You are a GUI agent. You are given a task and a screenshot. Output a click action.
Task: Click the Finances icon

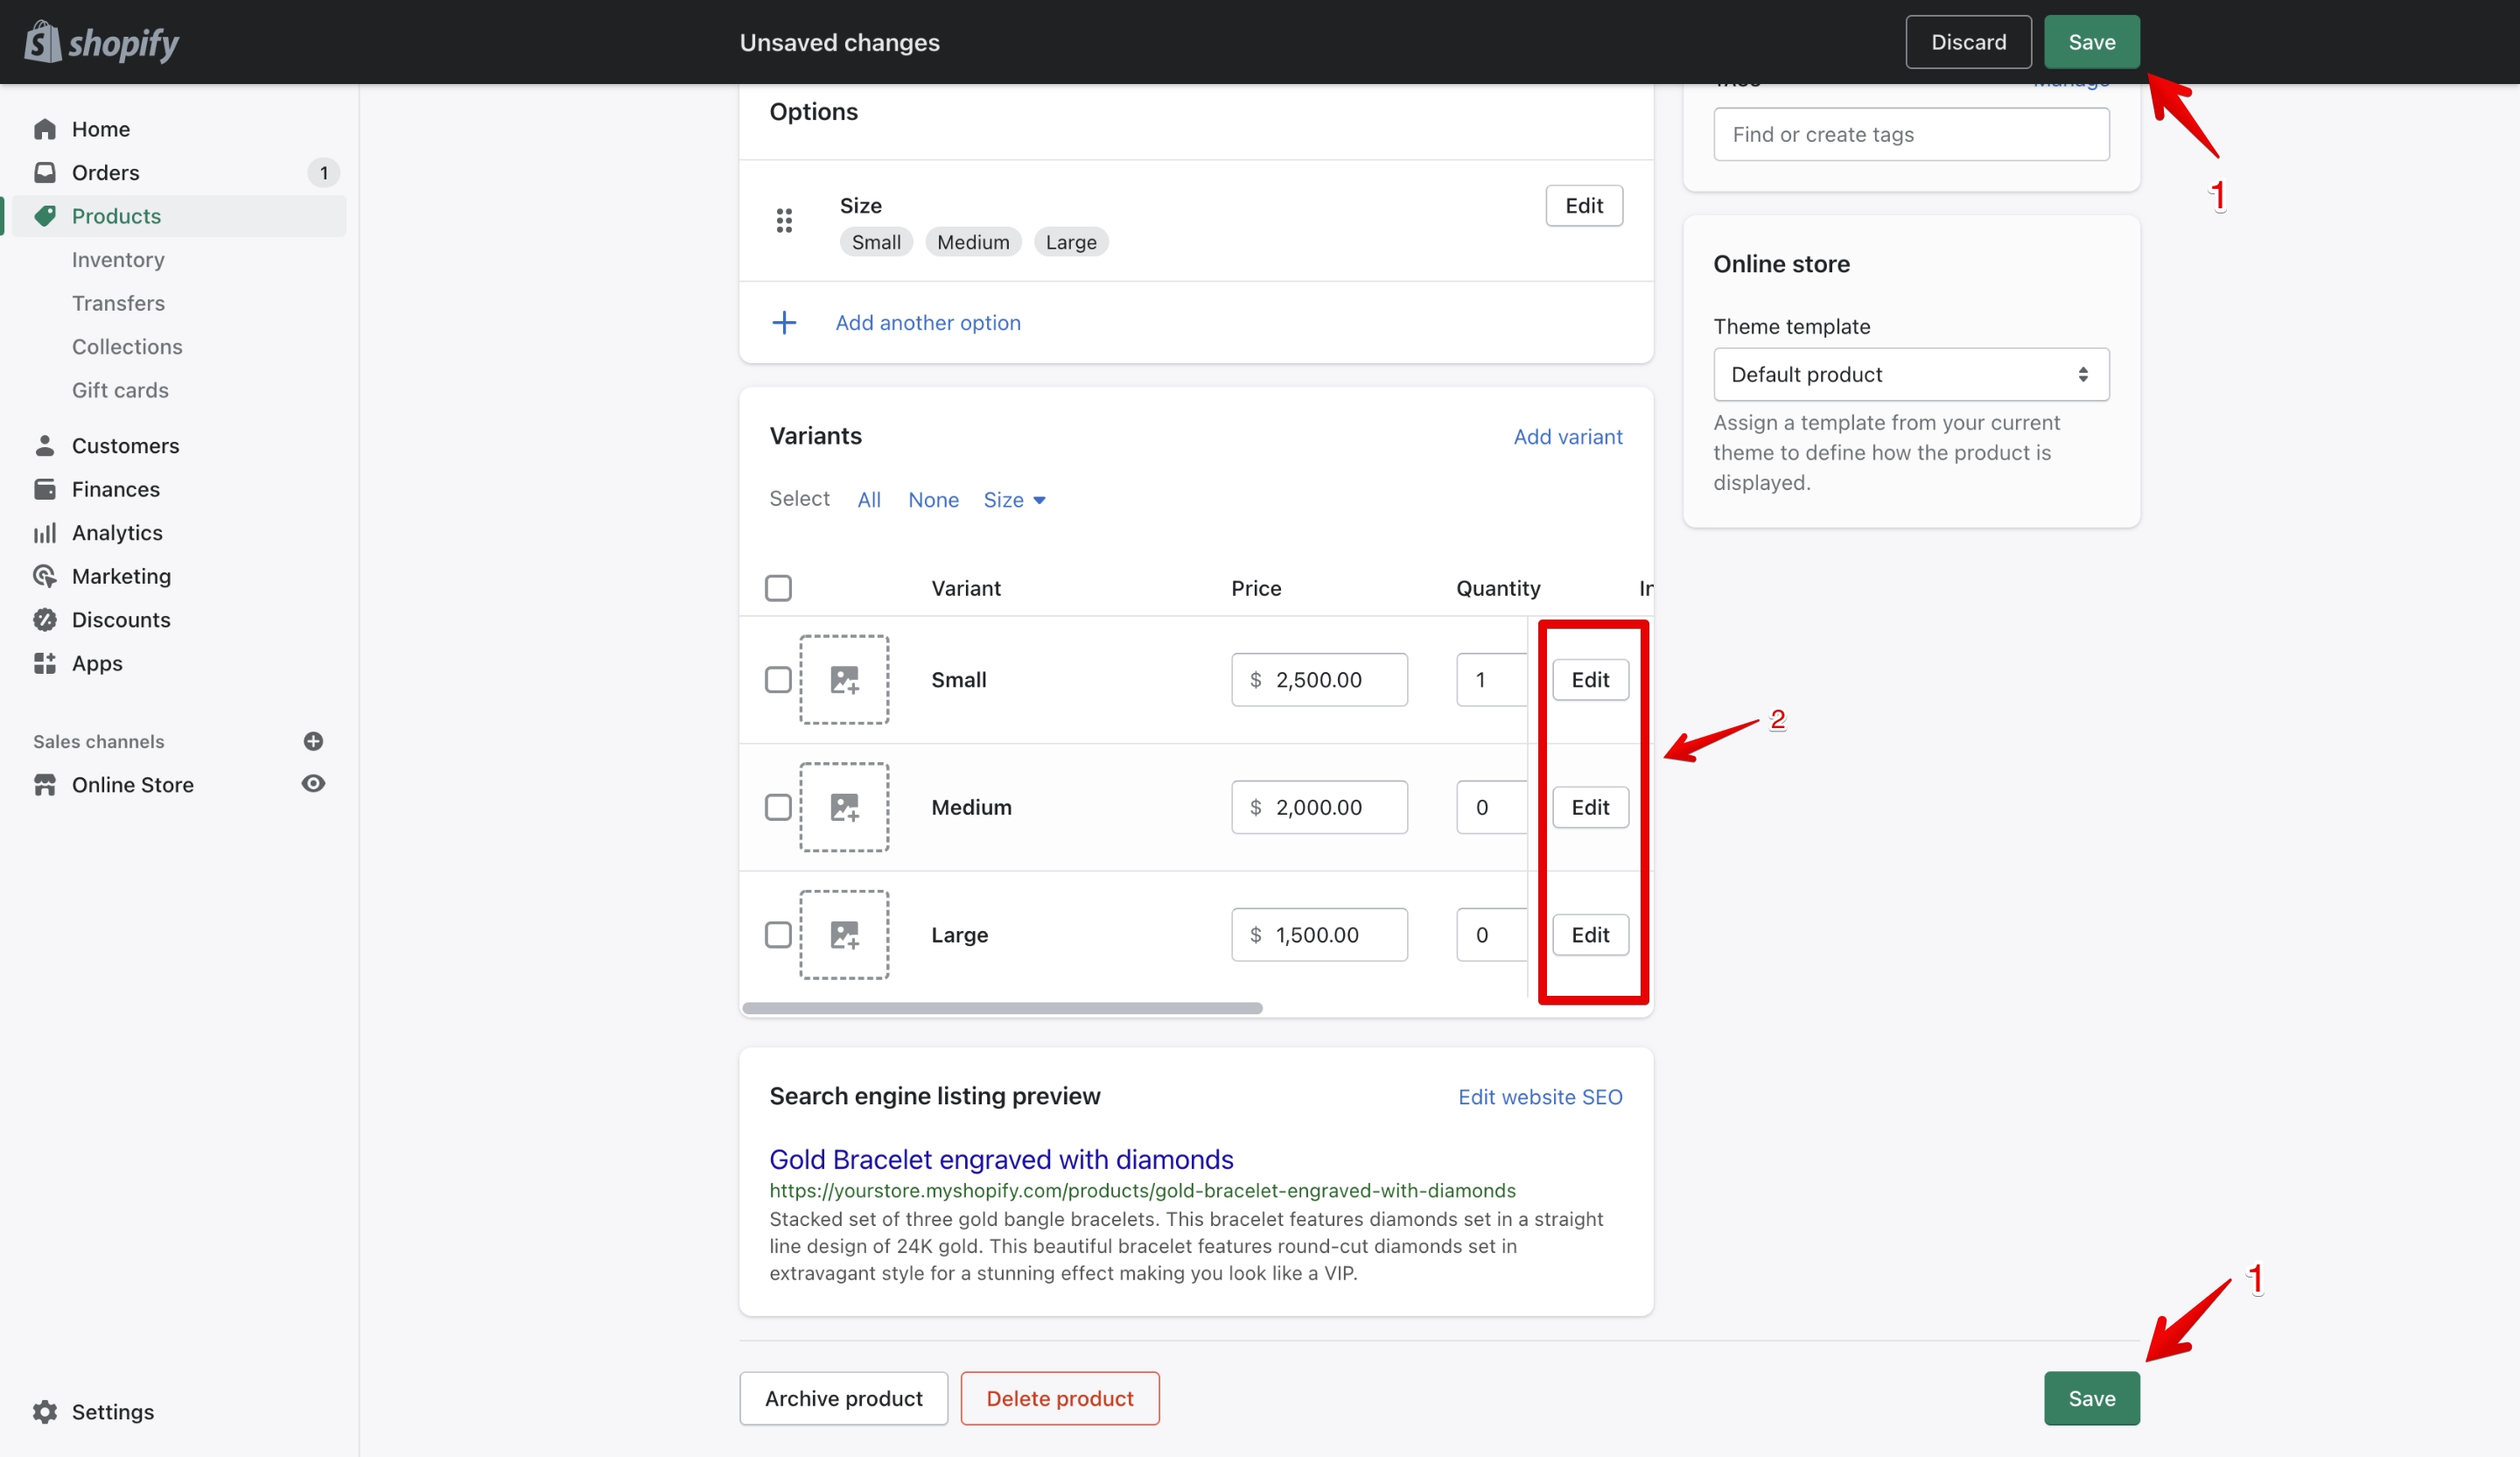[45, 489]
